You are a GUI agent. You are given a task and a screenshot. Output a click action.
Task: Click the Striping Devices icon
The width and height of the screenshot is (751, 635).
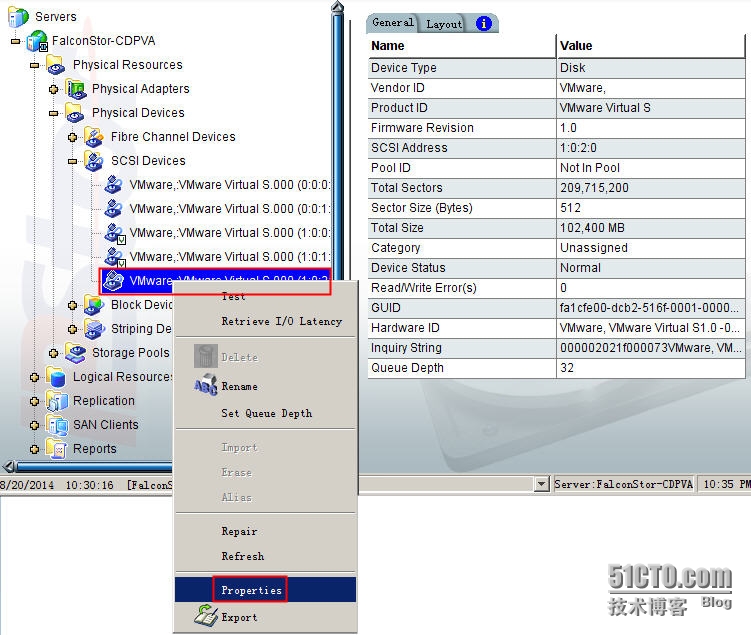[94, 329]
